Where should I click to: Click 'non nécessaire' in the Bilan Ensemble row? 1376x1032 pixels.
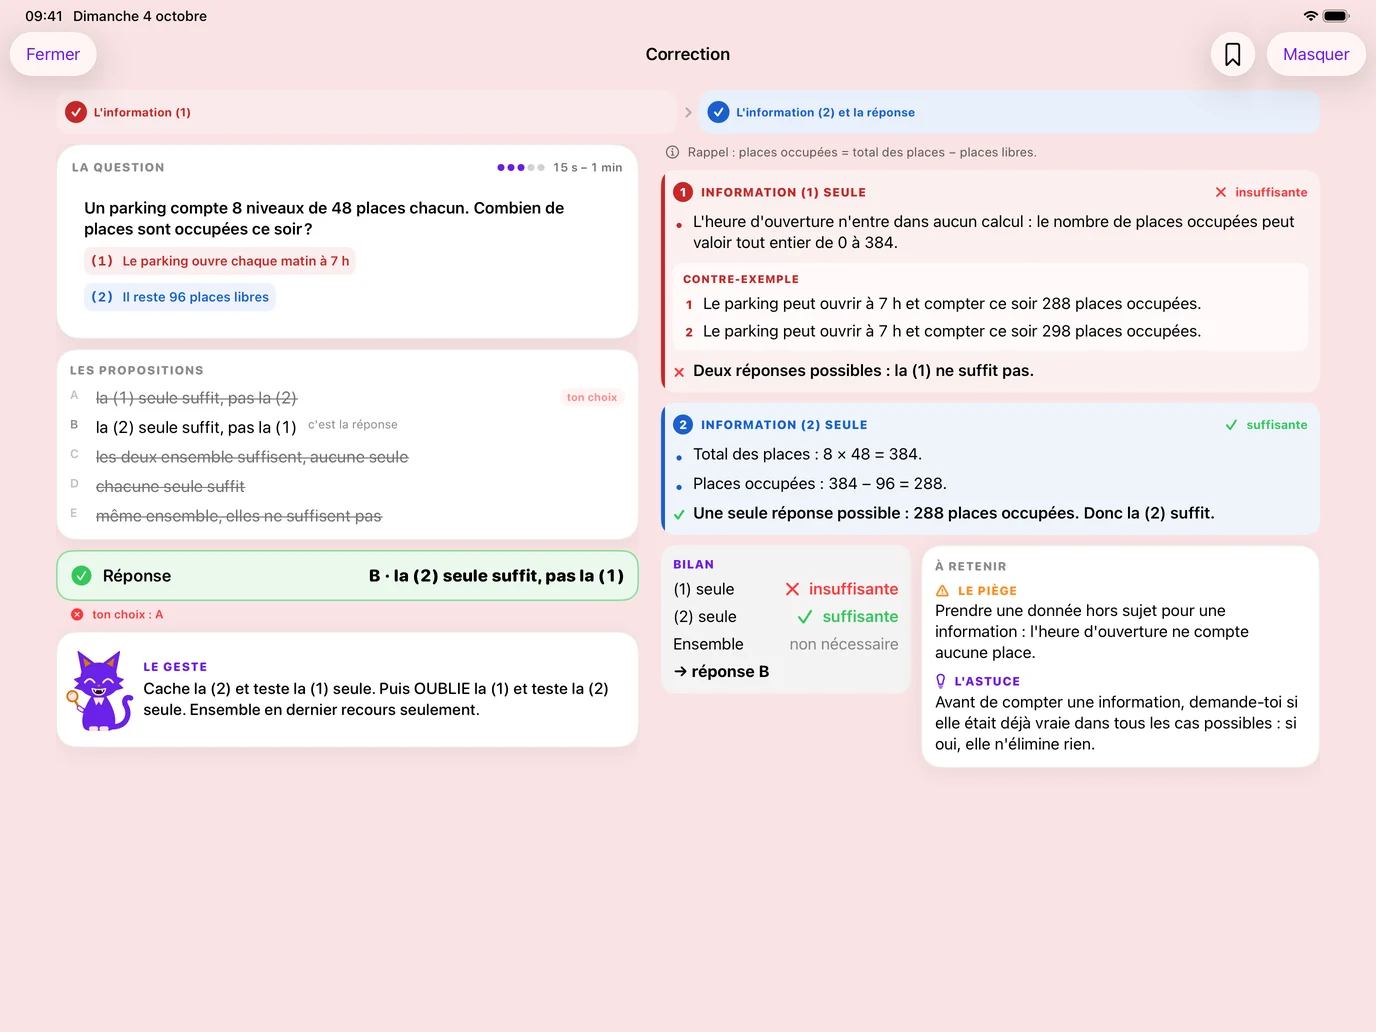click(844, 644)
